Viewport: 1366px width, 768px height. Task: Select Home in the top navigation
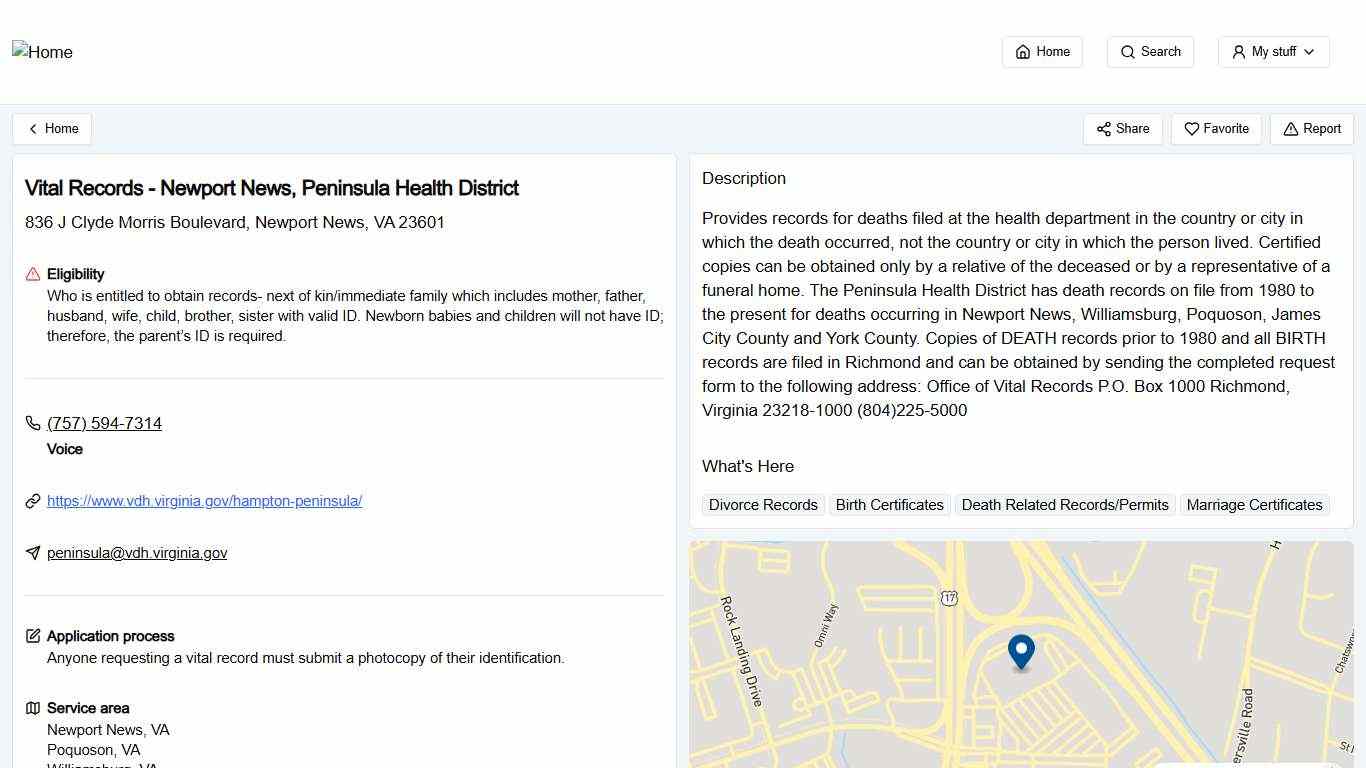[x=1042, y=51]
